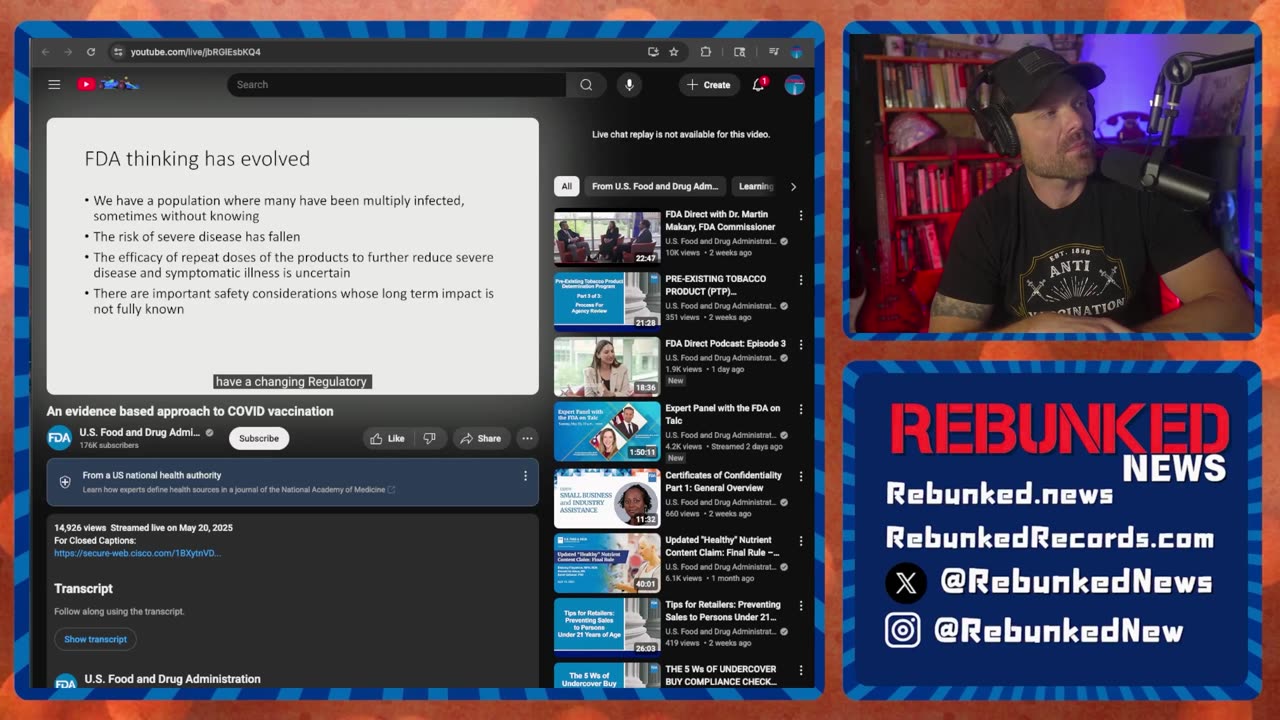
Task: Focus the youtube.com address bar URL
Action: [x=196, y=52]
